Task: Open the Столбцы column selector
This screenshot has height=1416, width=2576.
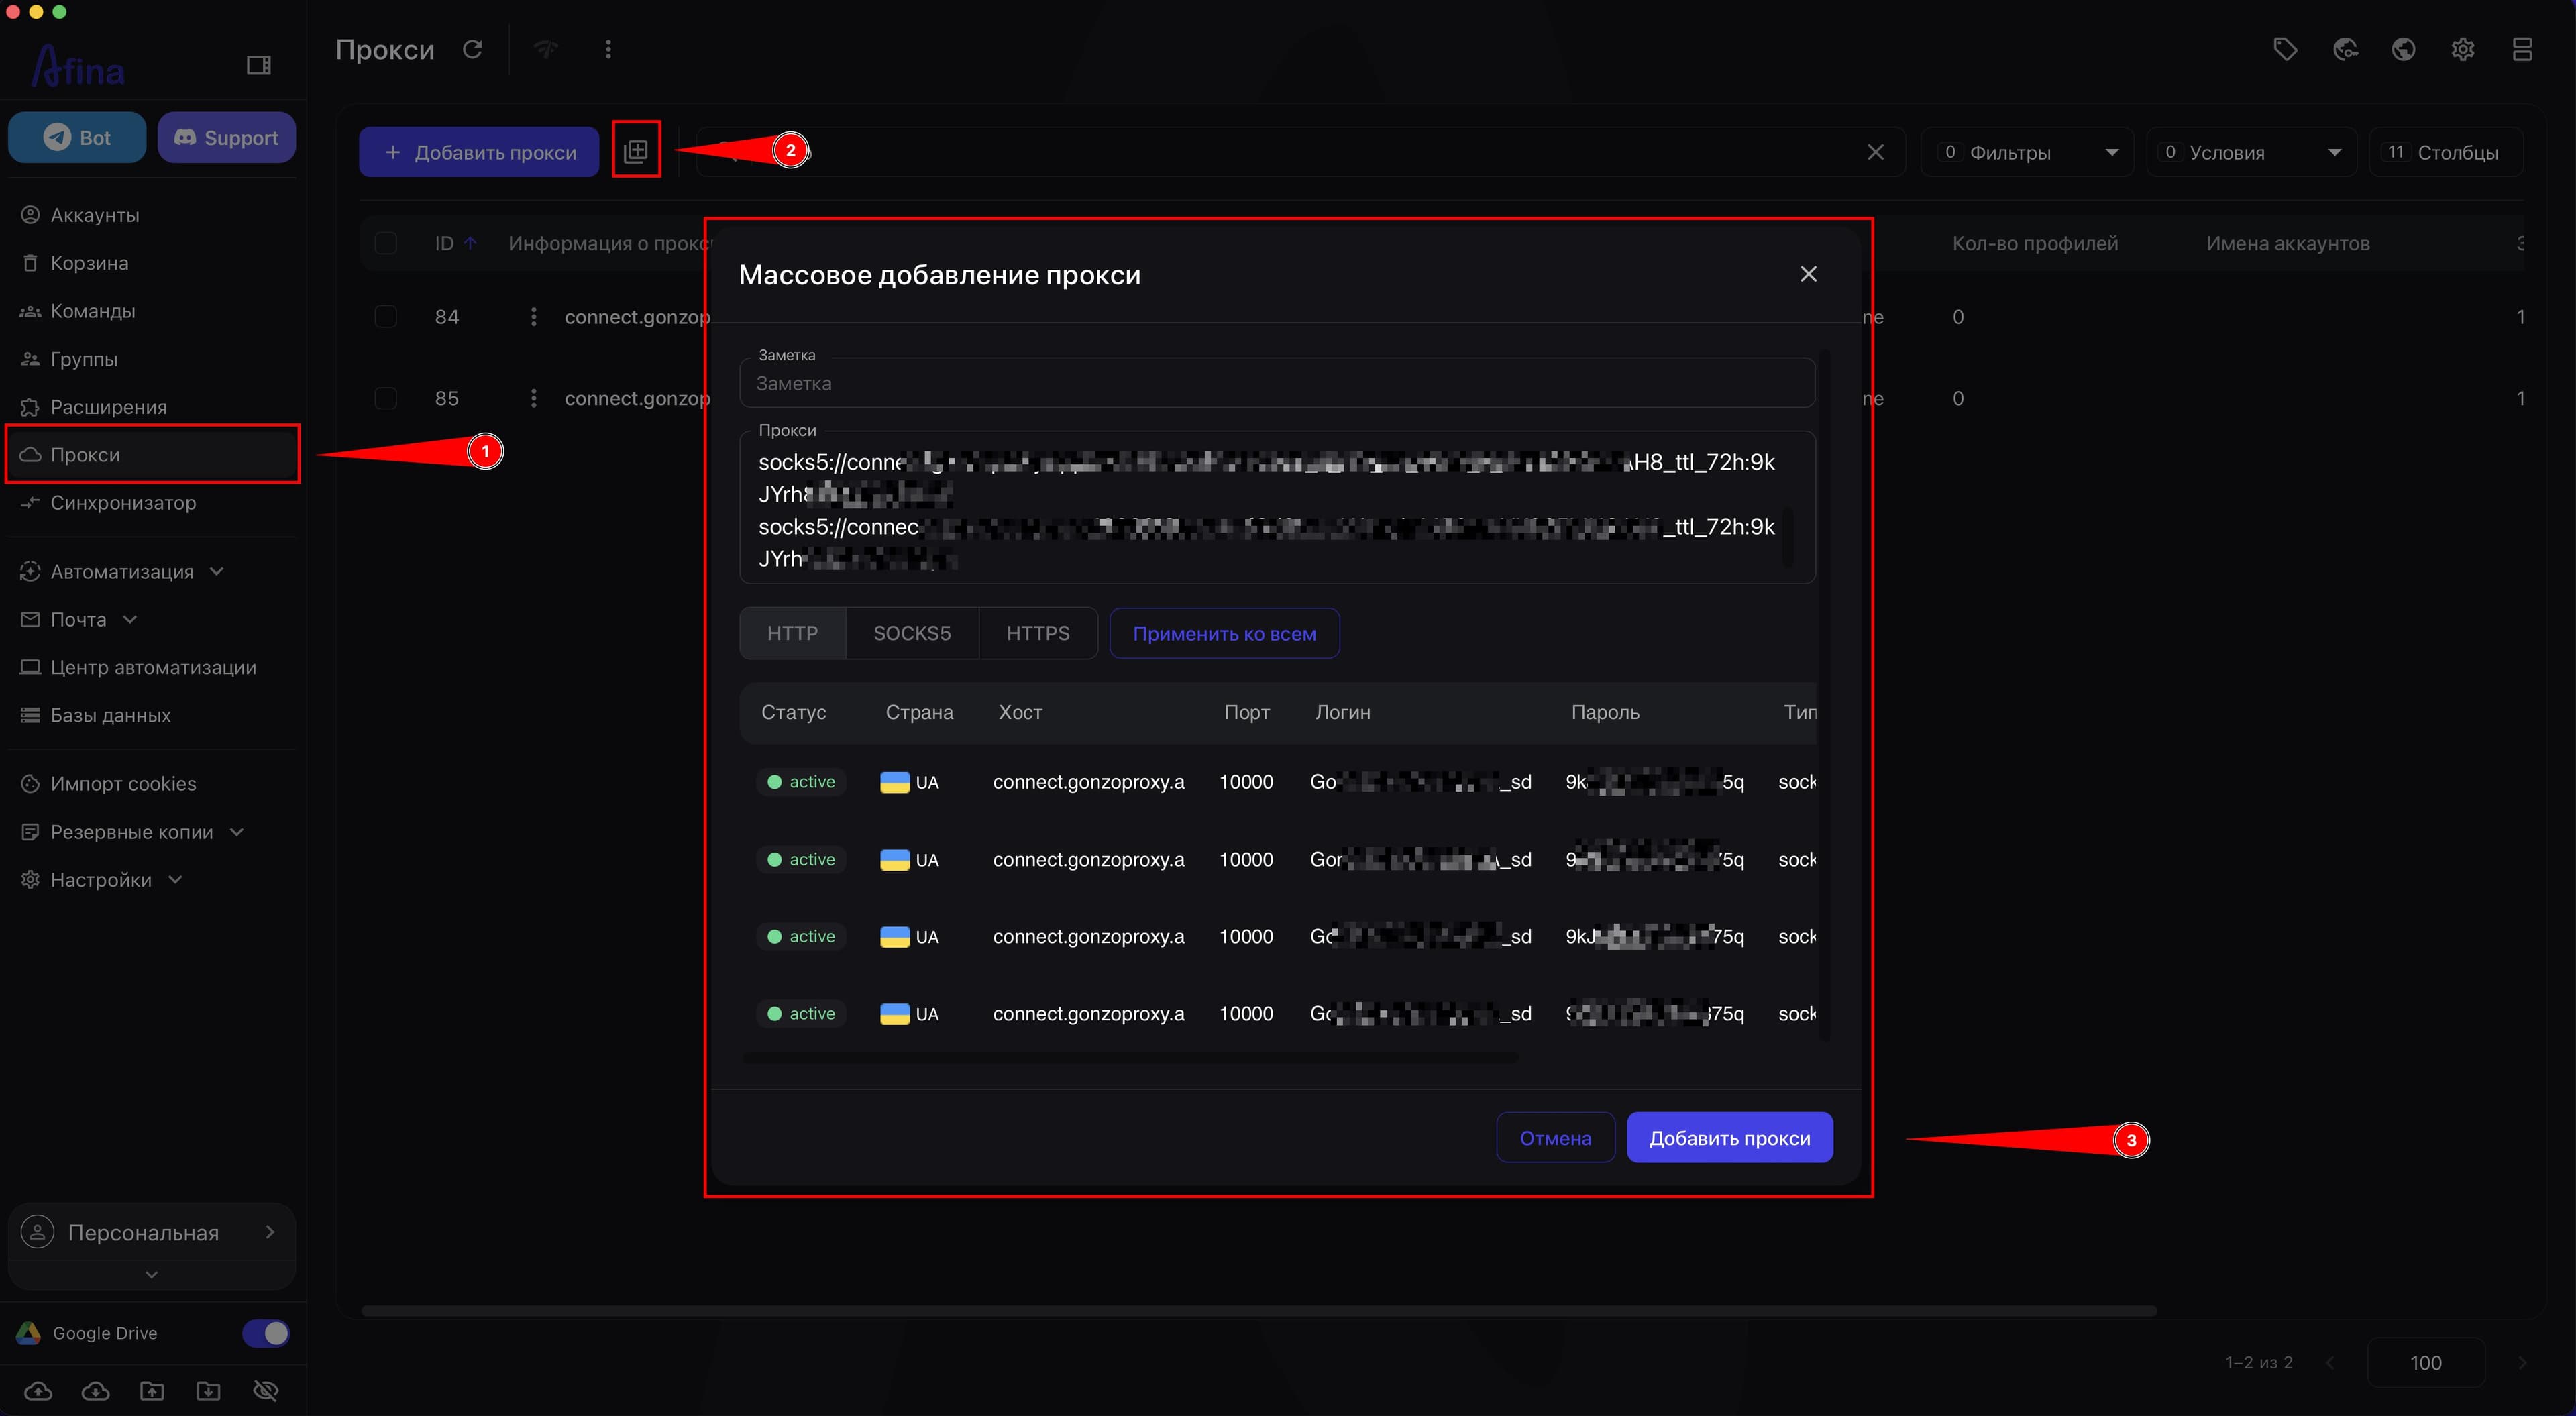Action: tap(2445, 152)
